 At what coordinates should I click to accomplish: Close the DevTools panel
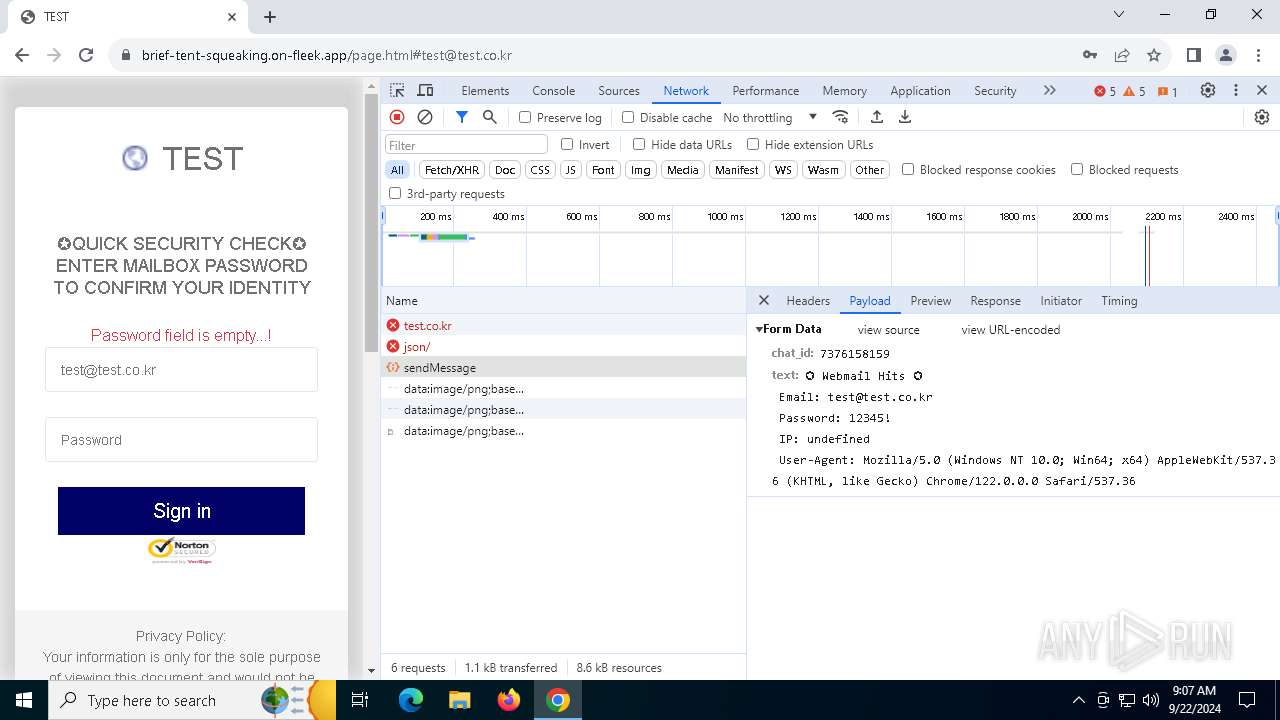(1262, 90)
